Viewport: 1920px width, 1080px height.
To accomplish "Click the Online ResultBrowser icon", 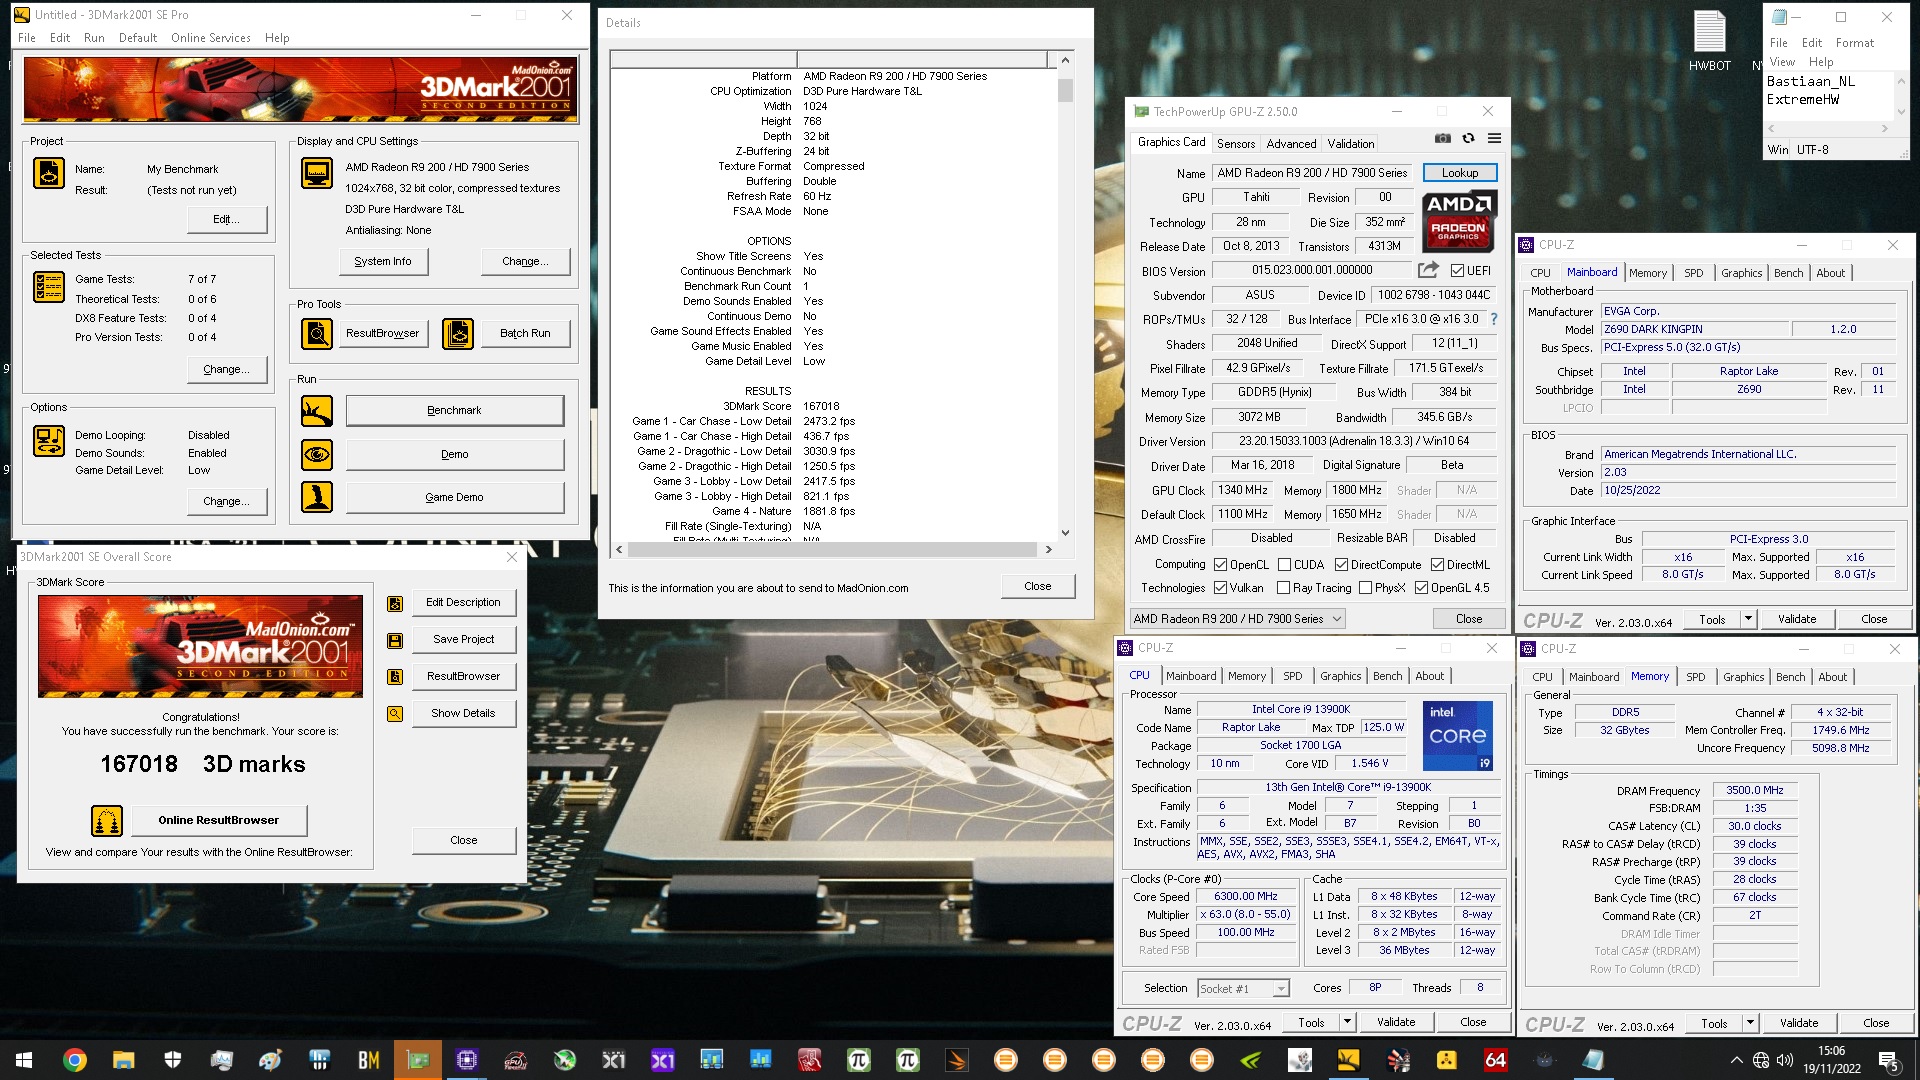I will click(x=107, y=821).
